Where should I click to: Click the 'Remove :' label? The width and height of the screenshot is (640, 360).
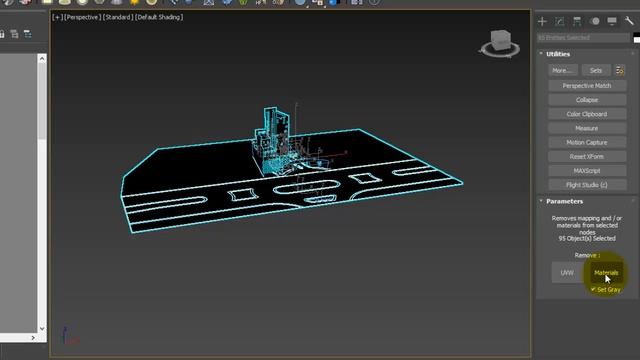coord(587,256)
